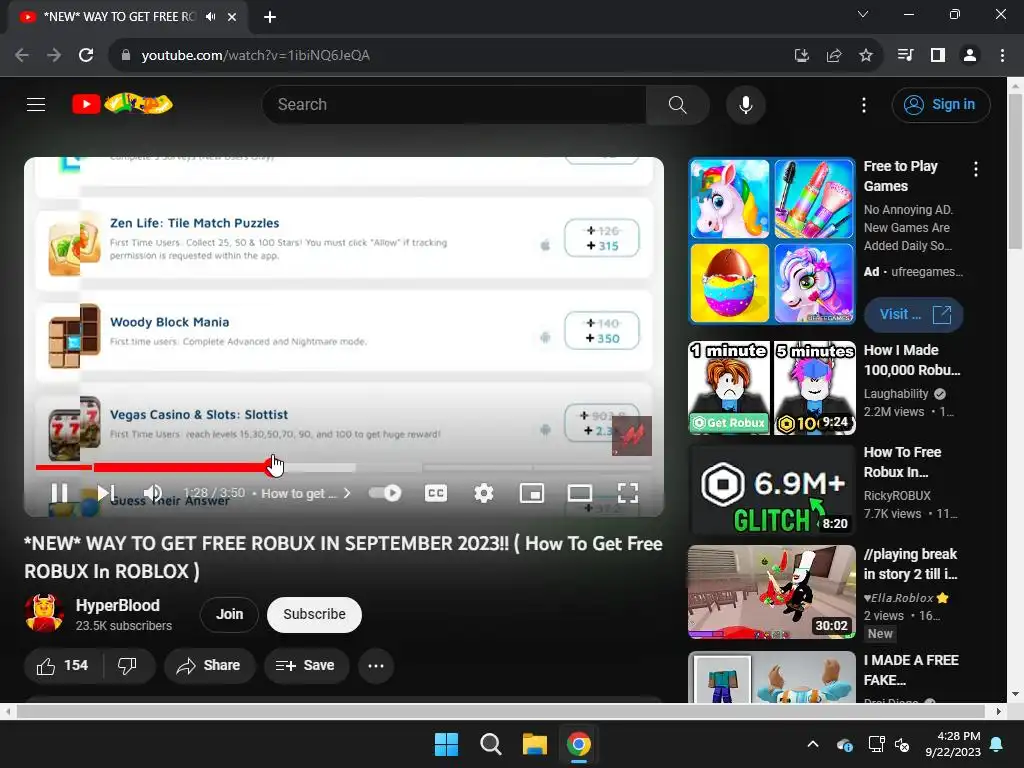Screen dimensions: 1024x768
Task: Install app icon in address bar
Action: click(801, 56)
